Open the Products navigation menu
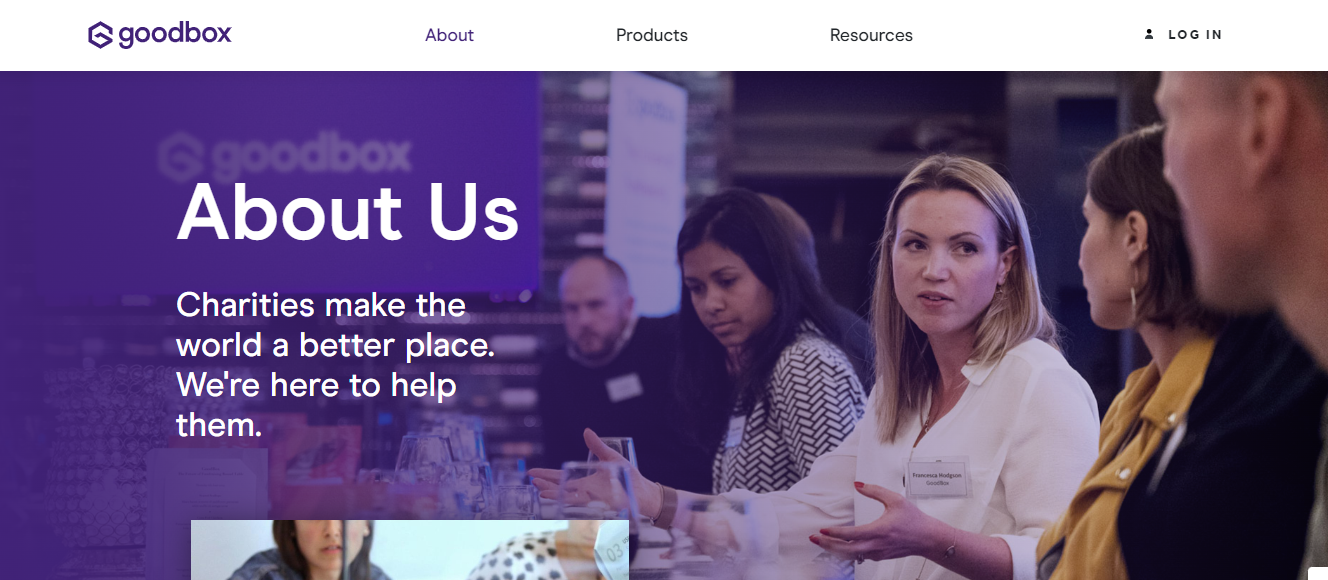The image size is (1328, 580). point(652,35)
